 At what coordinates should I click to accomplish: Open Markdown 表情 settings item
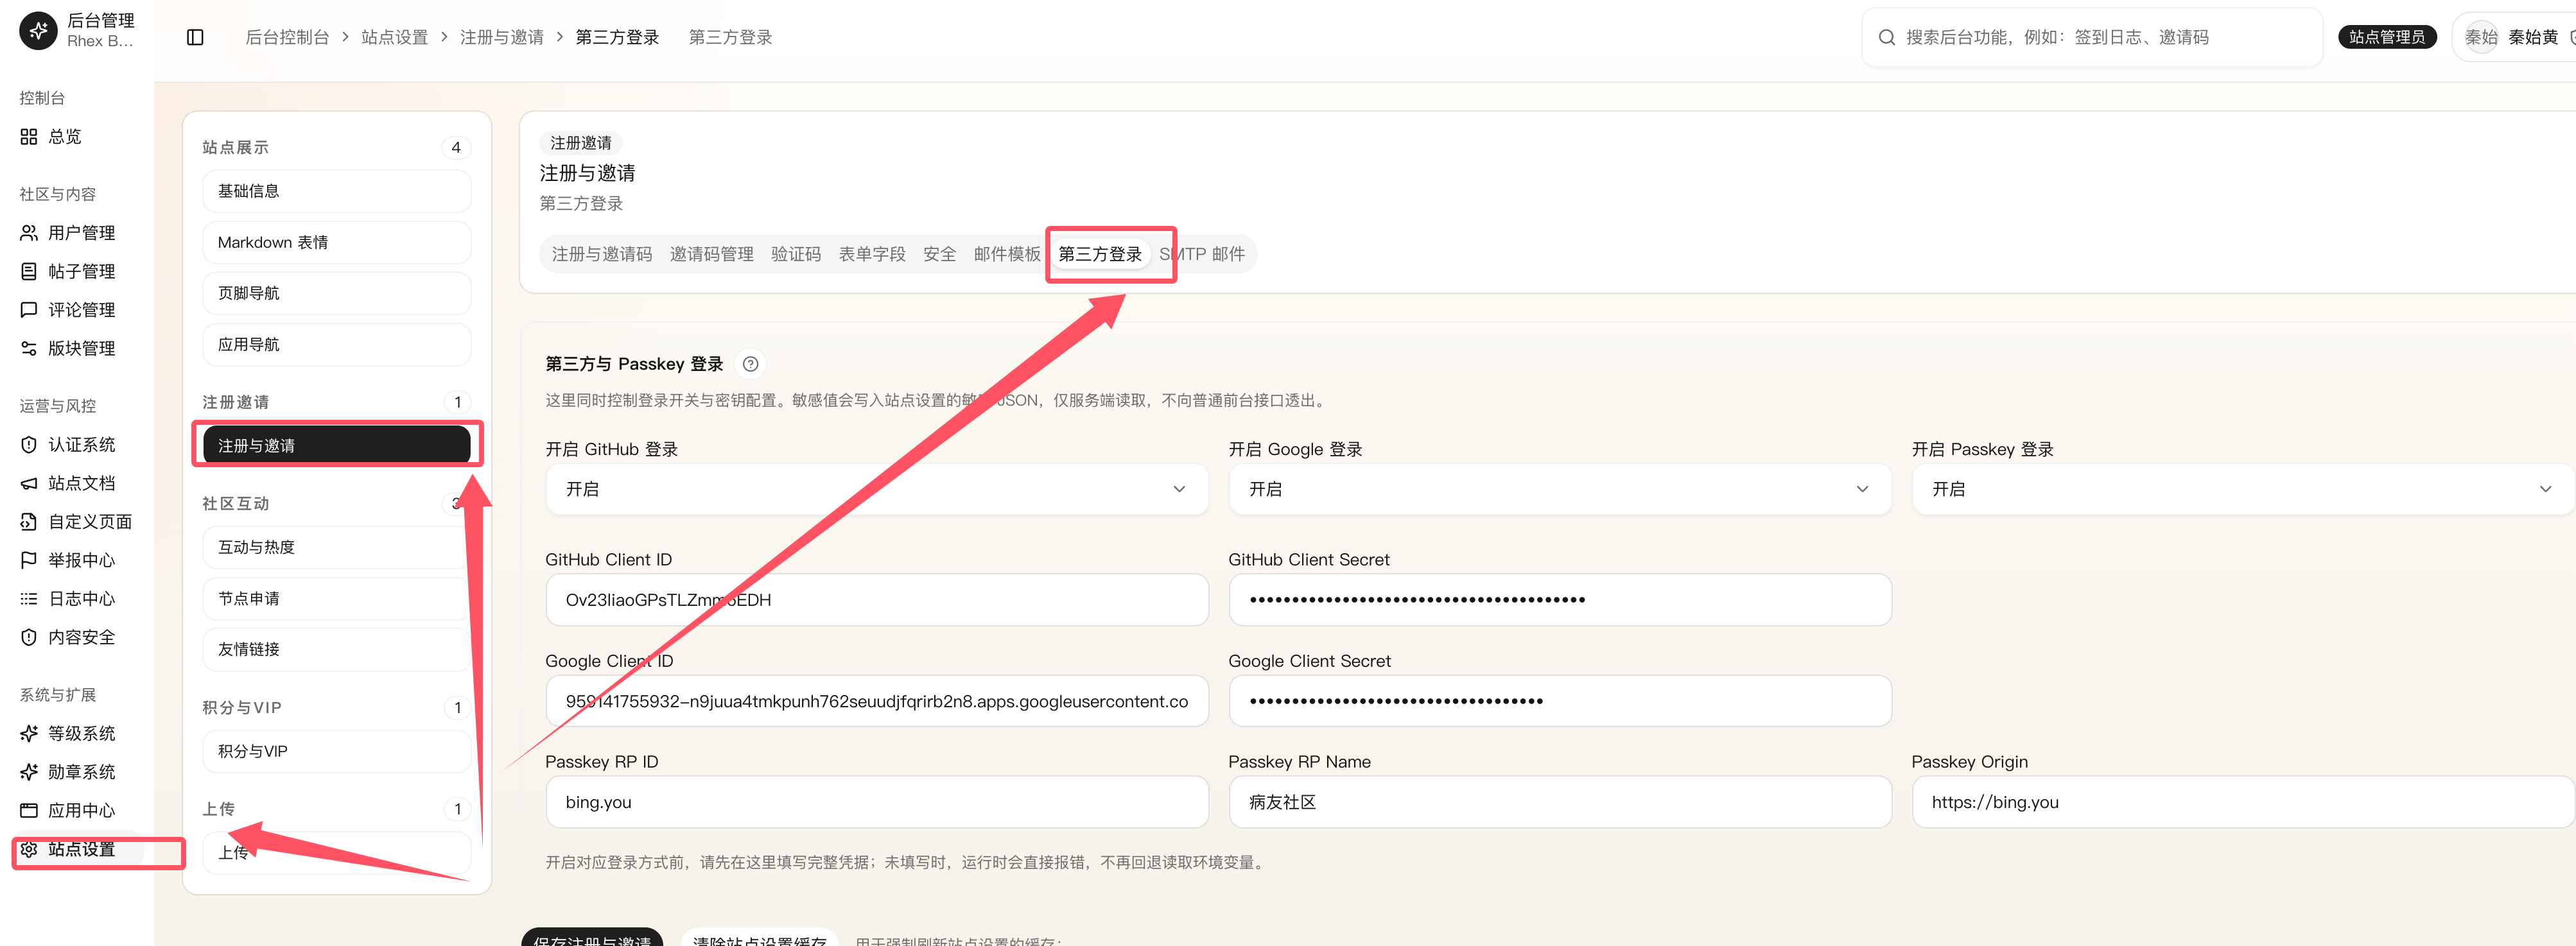[336, 242]
